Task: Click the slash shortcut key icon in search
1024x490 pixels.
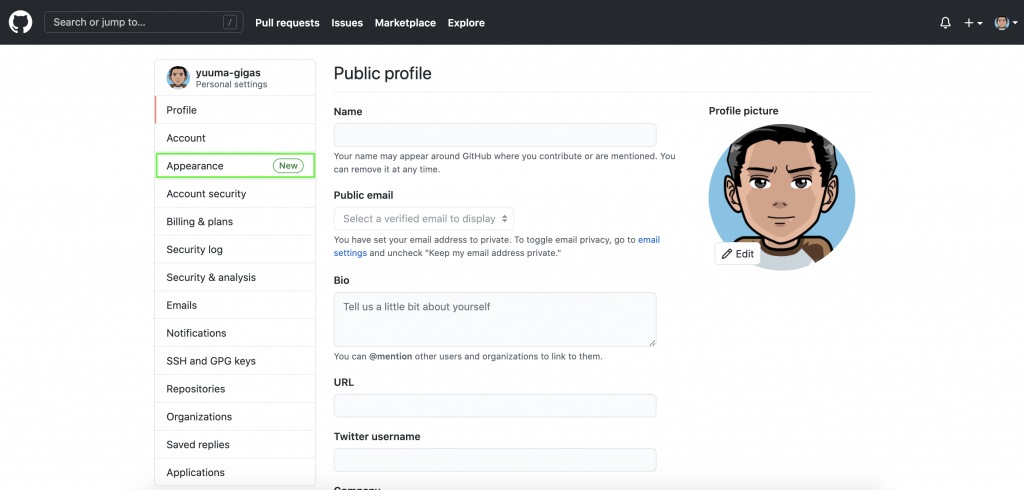Action: (230, 22)
